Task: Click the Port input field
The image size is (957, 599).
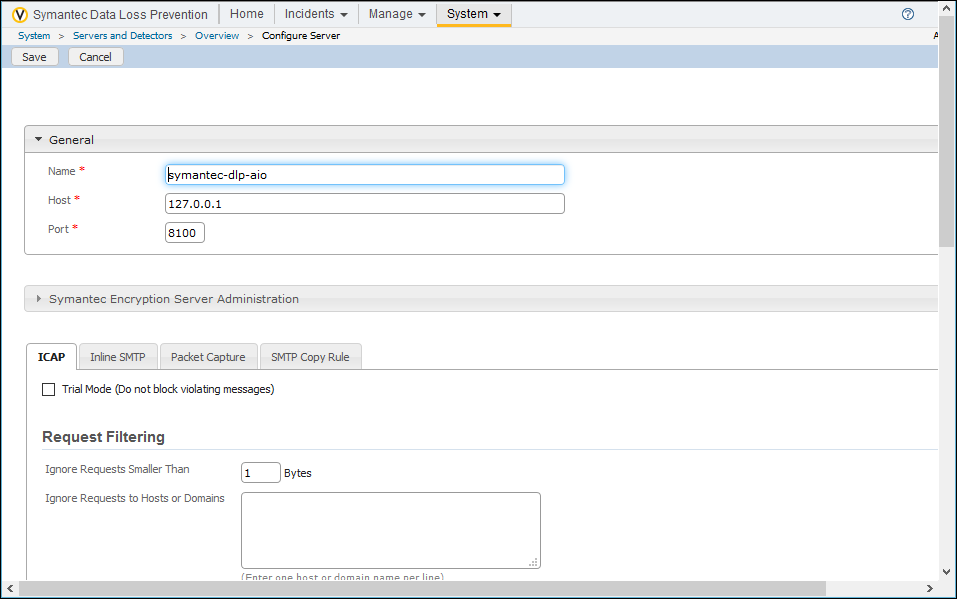Action: [185, 233]
